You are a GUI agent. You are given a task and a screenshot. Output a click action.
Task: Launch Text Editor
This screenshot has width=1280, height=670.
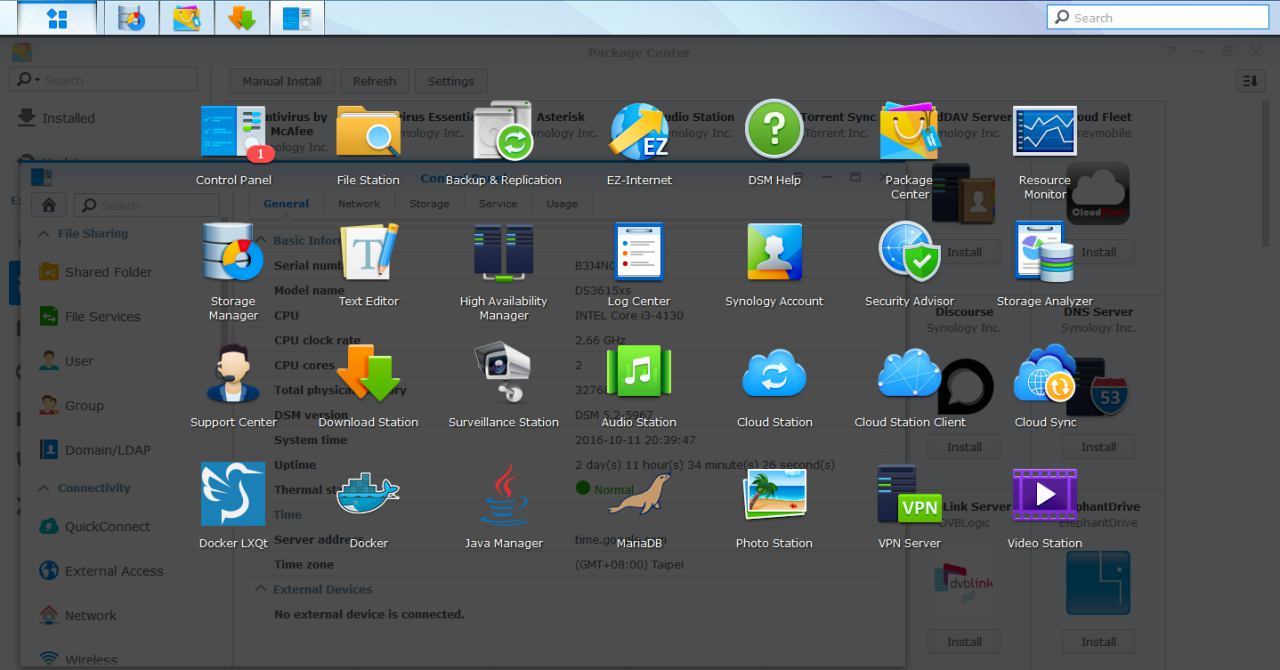(368, 252)
